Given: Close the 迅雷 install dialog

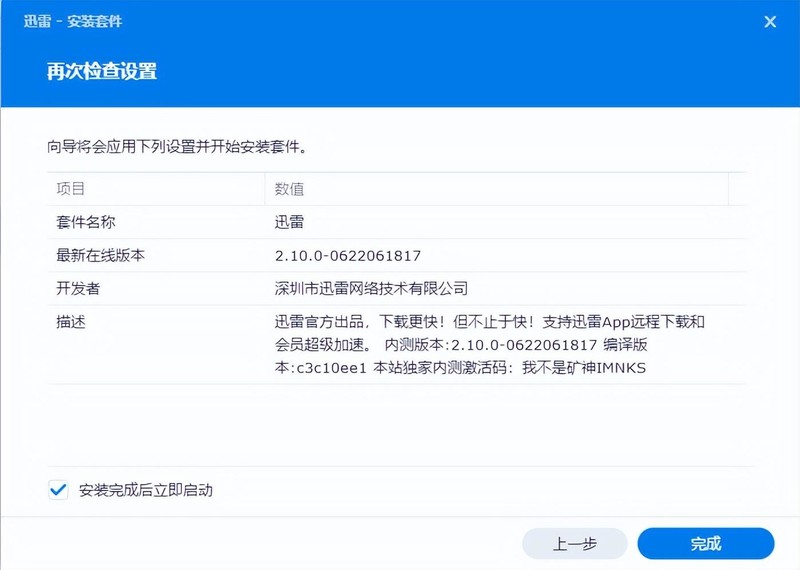Looking at the screenshot, I should click(x=770, y=21).
